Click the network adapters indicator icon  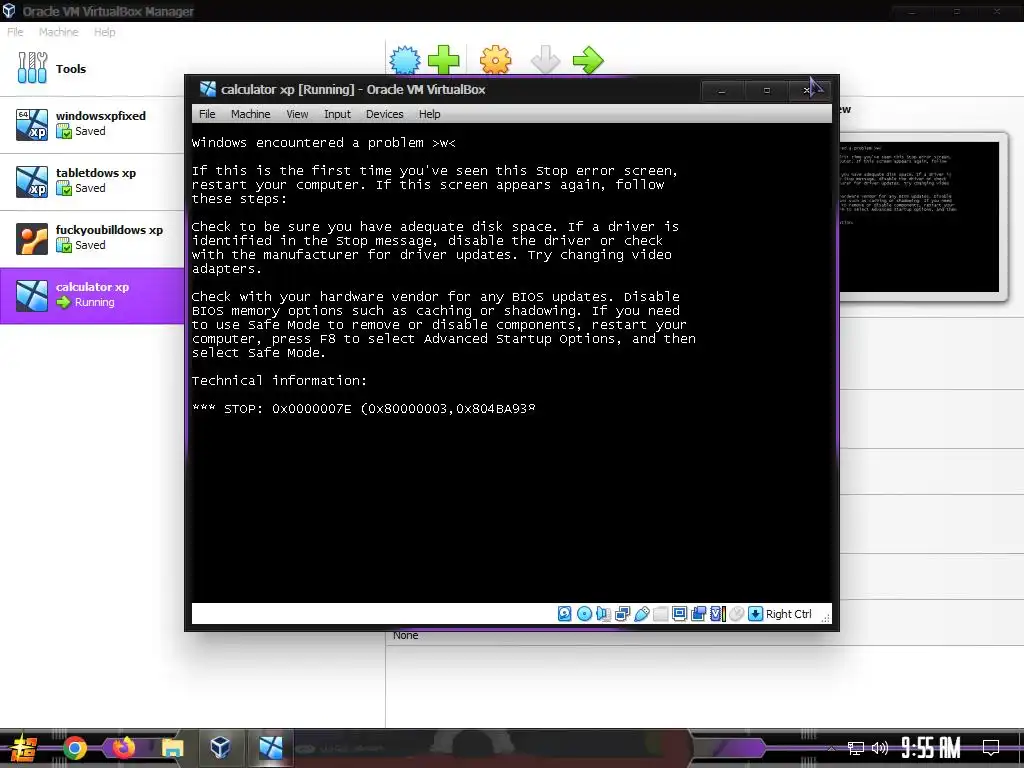pos(622,614)
